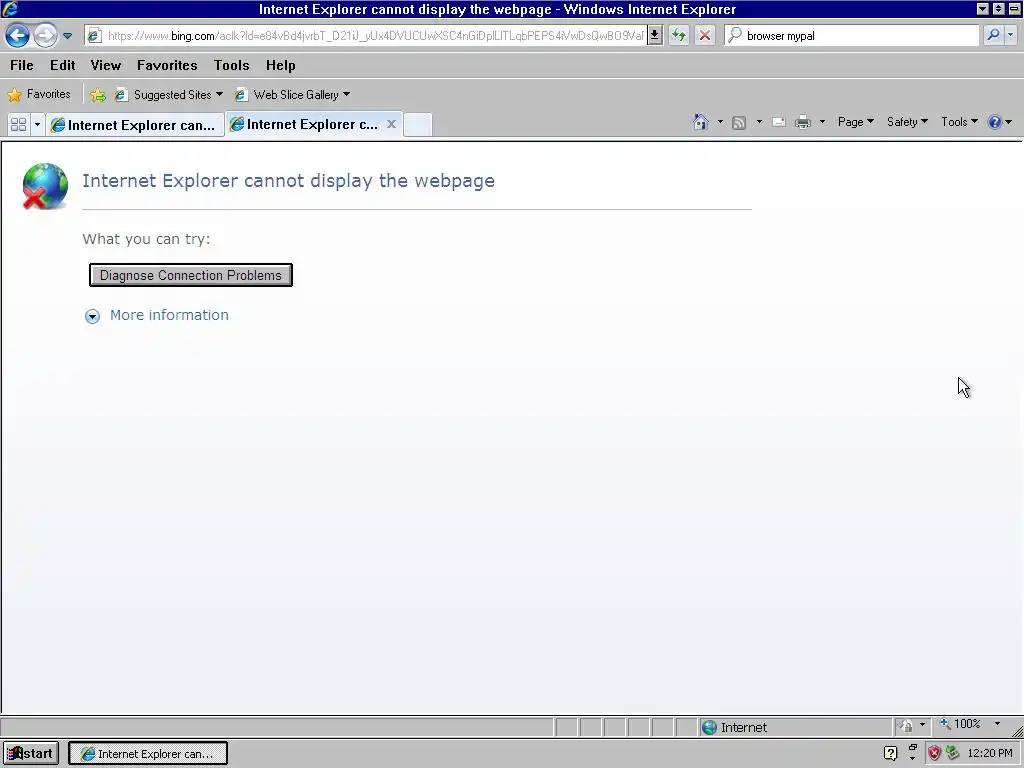The image size is (1024, 768).
Task: Click the red security shield tray icon
Action: coord(934,753)
